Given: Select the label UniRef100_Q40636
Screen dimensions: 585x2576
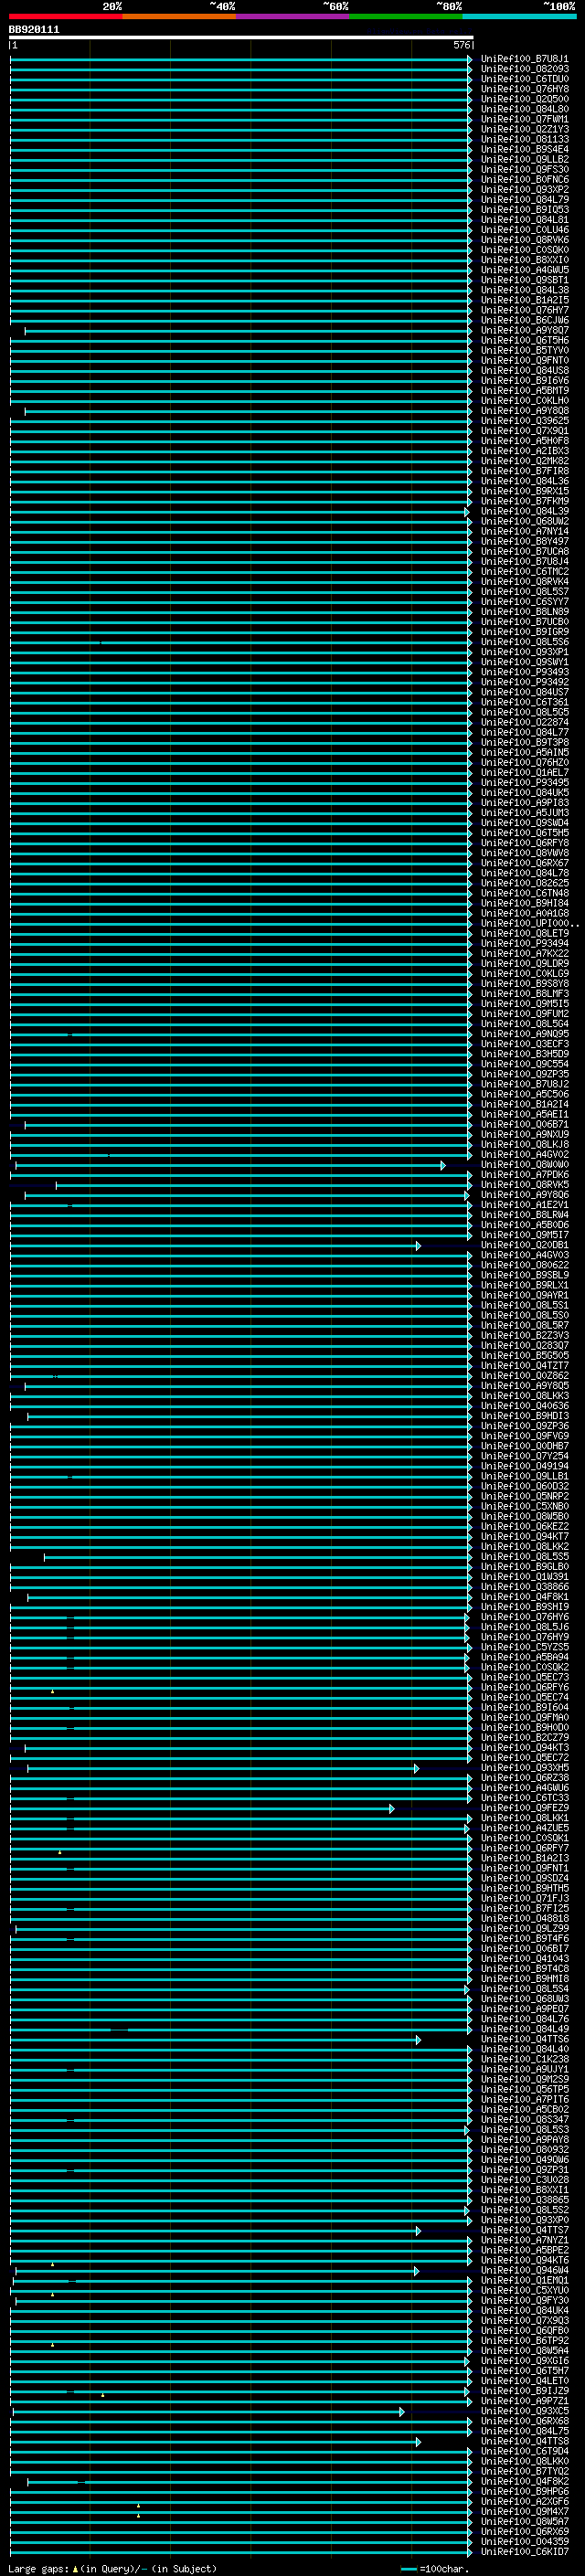Looking at the screenshot, I should (x=525, y=1406).
